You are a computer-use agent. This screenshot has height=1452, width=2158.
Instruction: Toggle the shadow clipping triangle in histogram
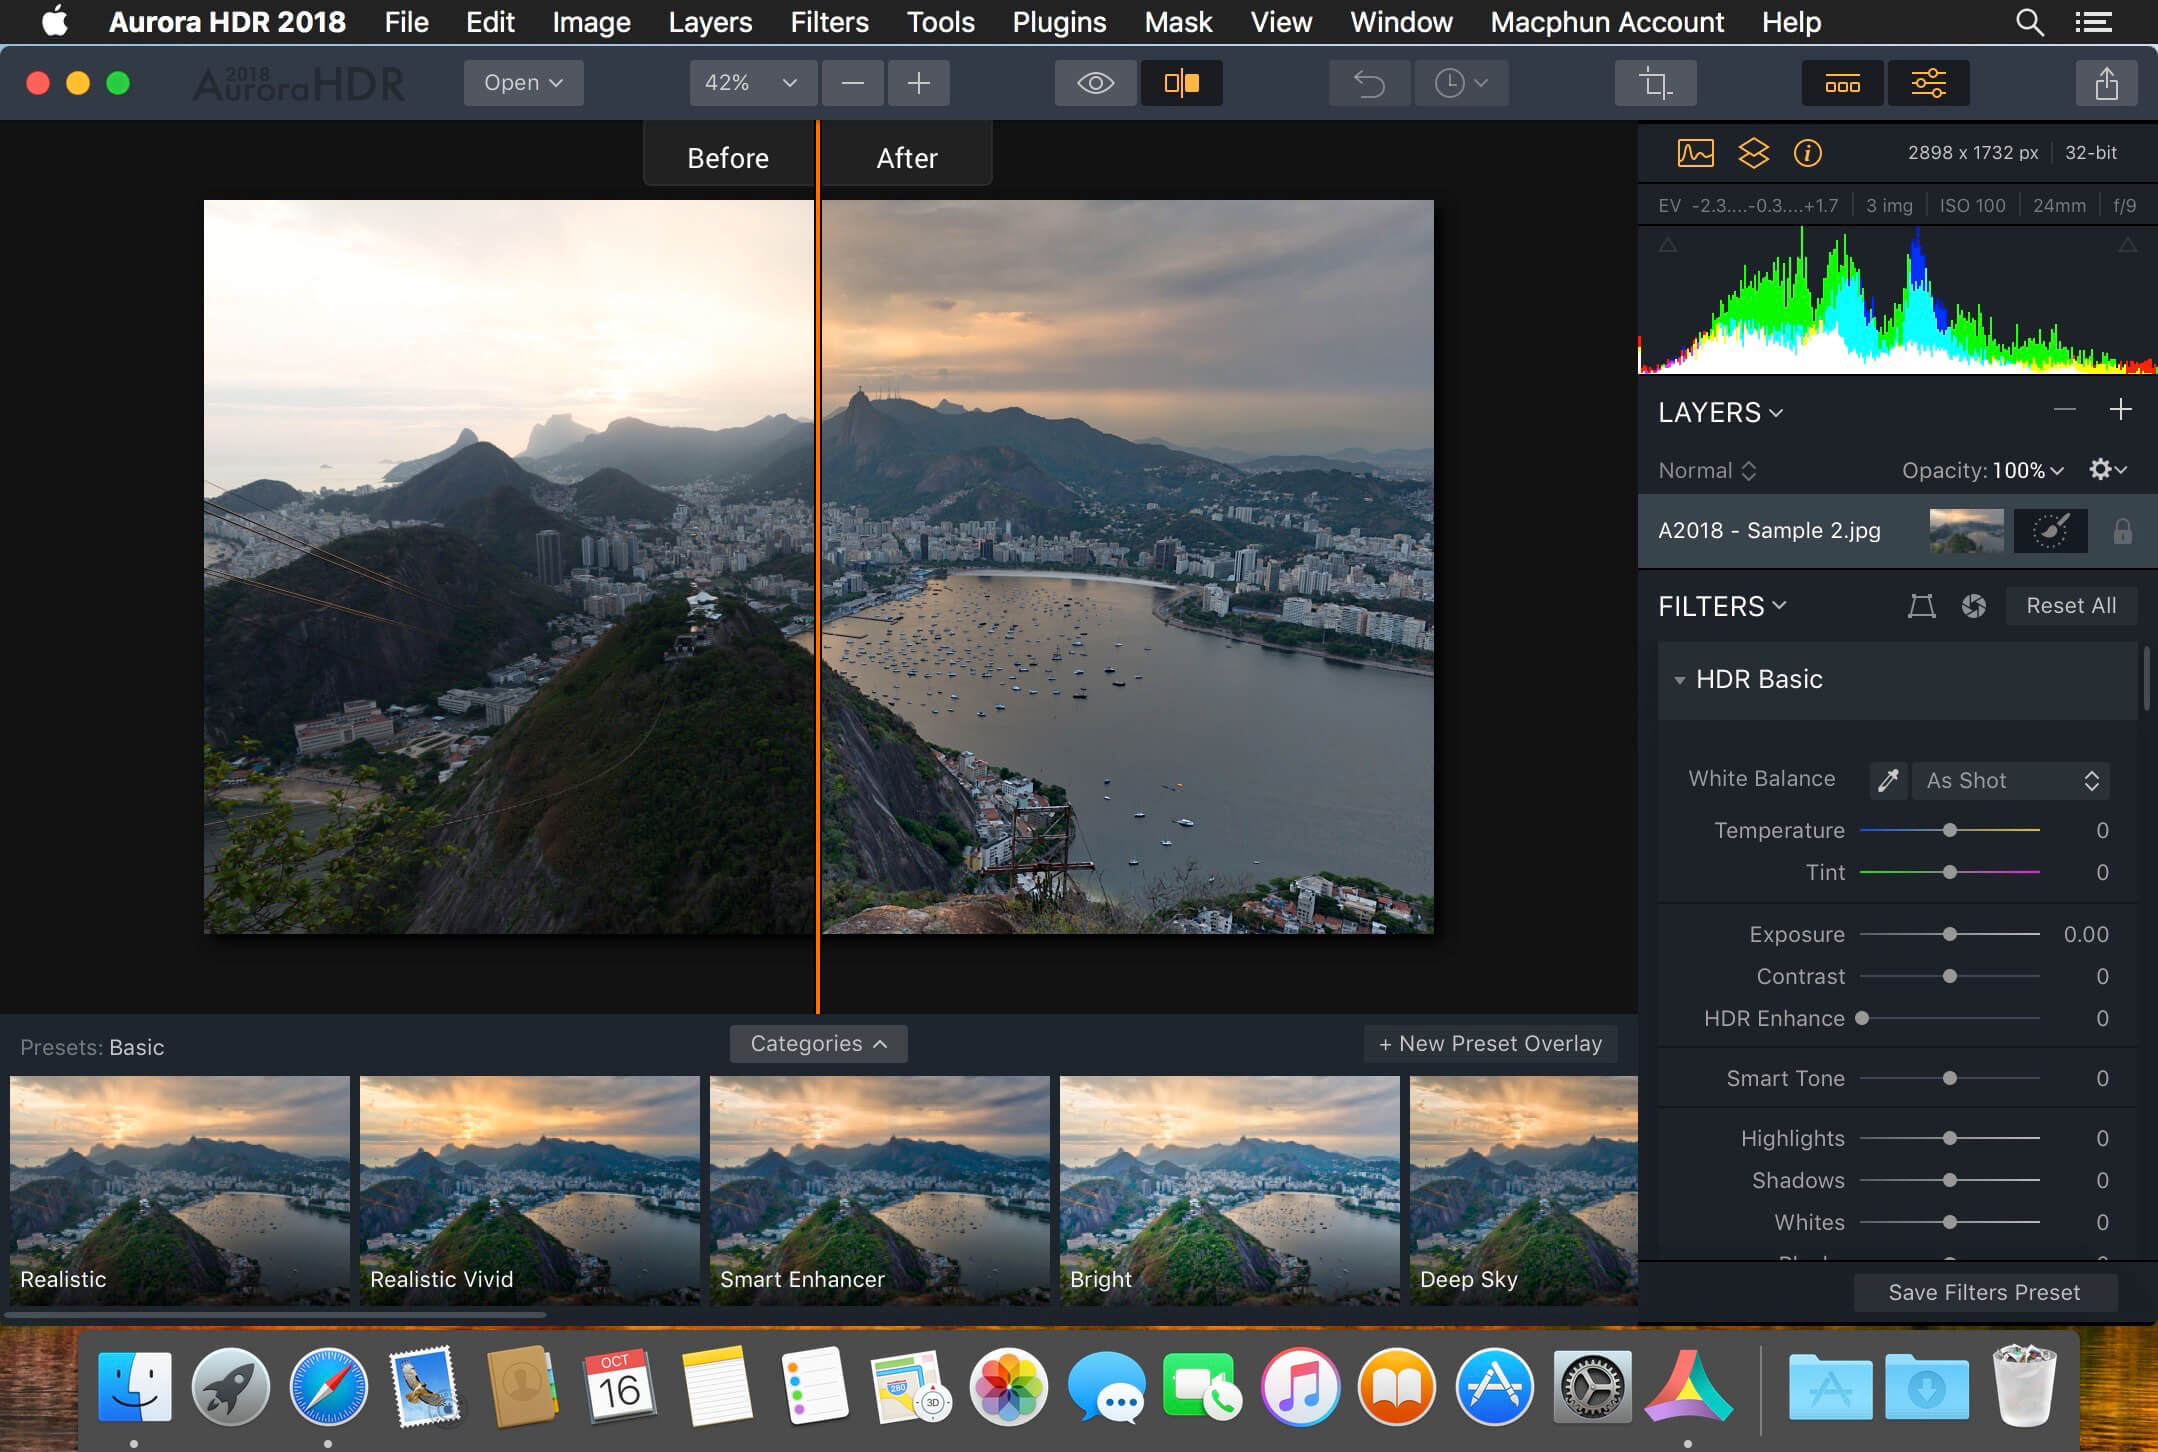click(1667, 245)
